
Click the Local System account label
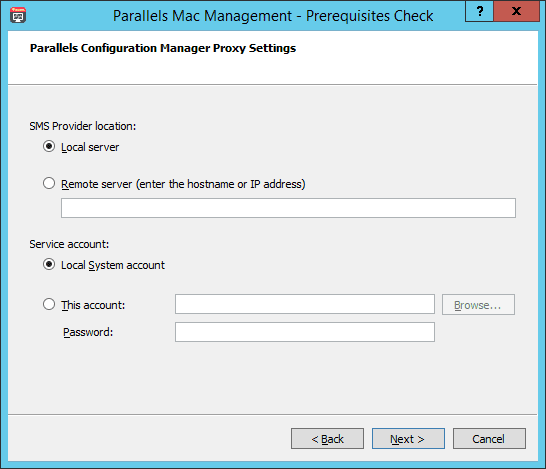pyautogui.click(x=113, y=265)
